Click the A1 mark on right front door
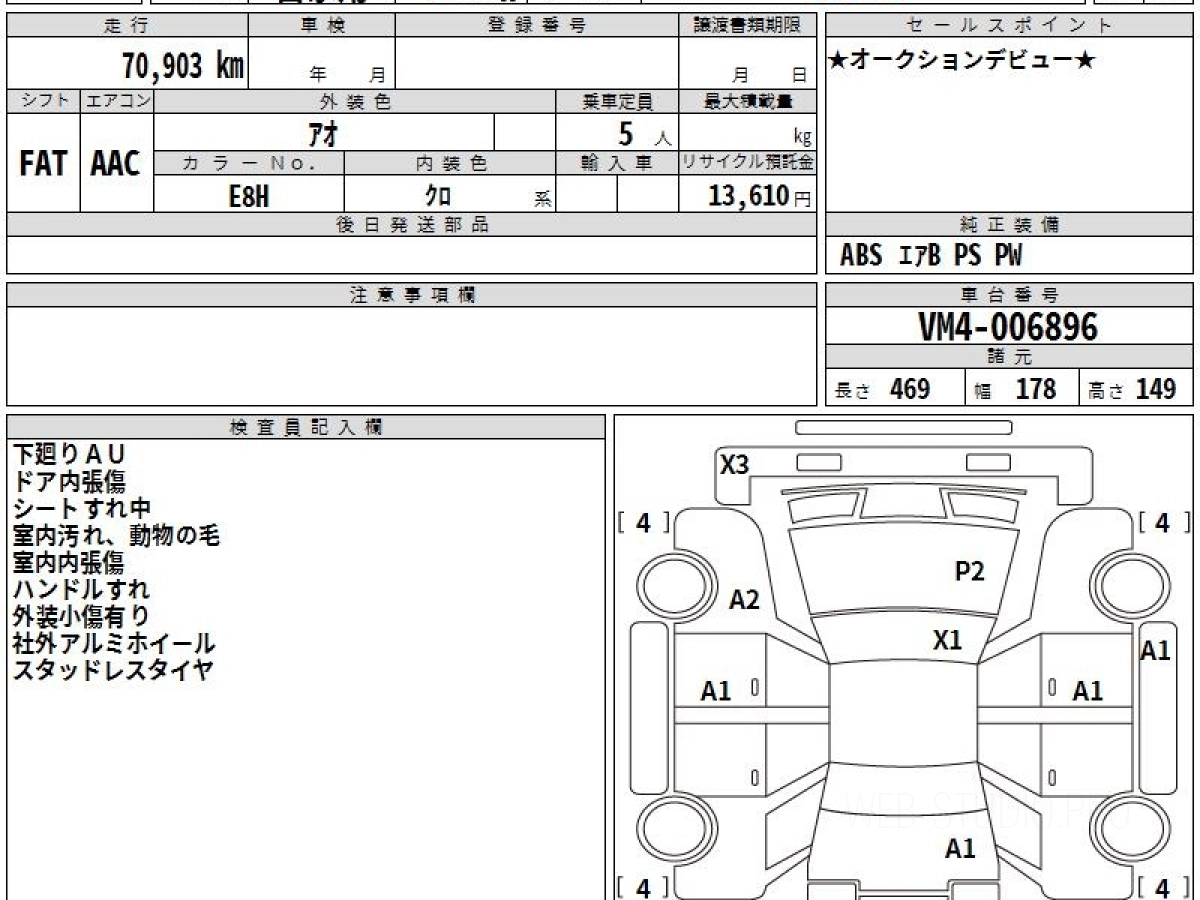The height and width of the screenshot is (900, 1200). point(1087,690)
